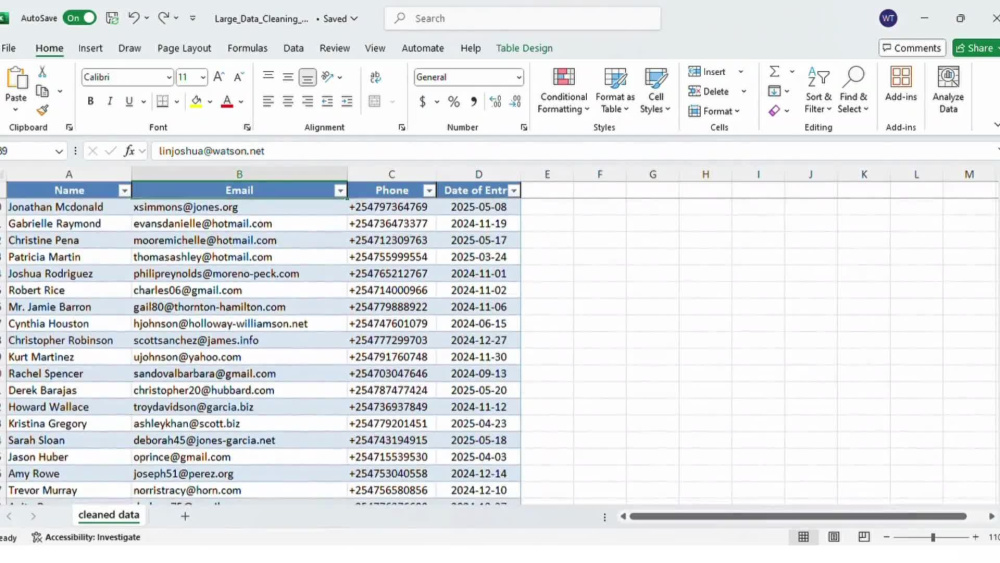The width and height of the screenshot is (1000, 563).
Task: Toggle Underline formatting
Action: coord(129,101)
